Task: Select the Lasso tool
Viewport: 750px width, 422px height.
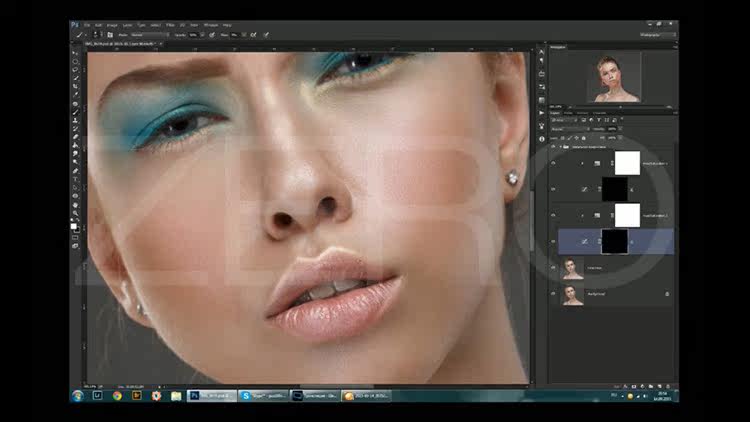Action: pos(75,69)
